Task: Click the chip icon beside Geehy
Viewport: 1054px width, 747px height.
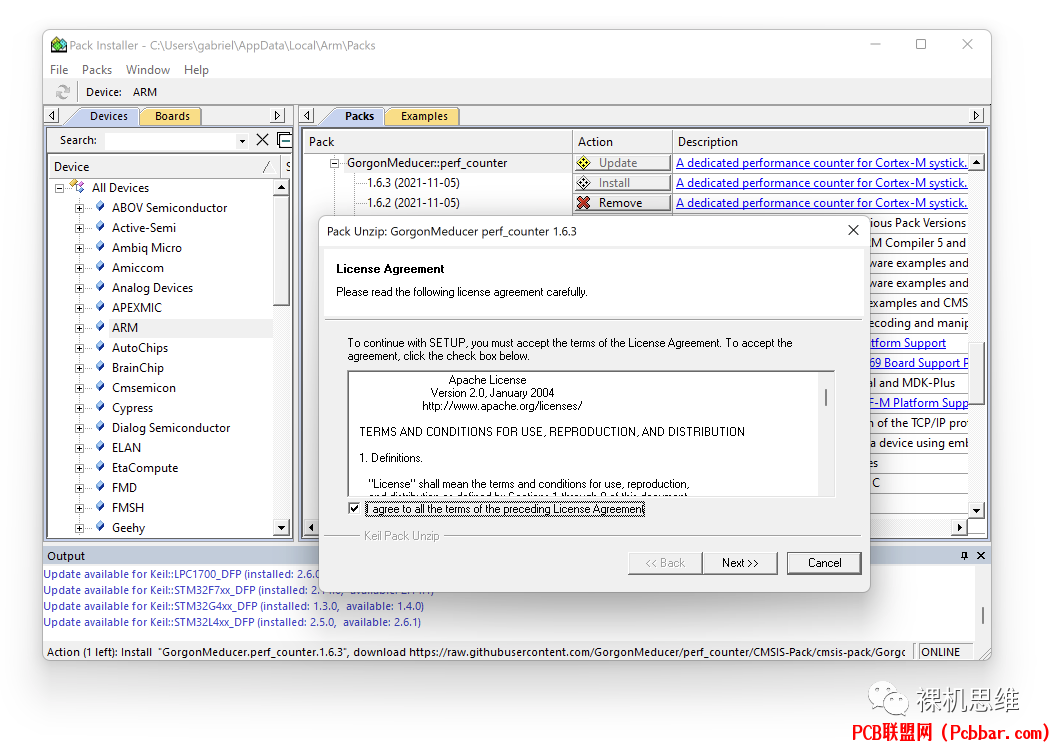Action: click(x=100, y=527)
